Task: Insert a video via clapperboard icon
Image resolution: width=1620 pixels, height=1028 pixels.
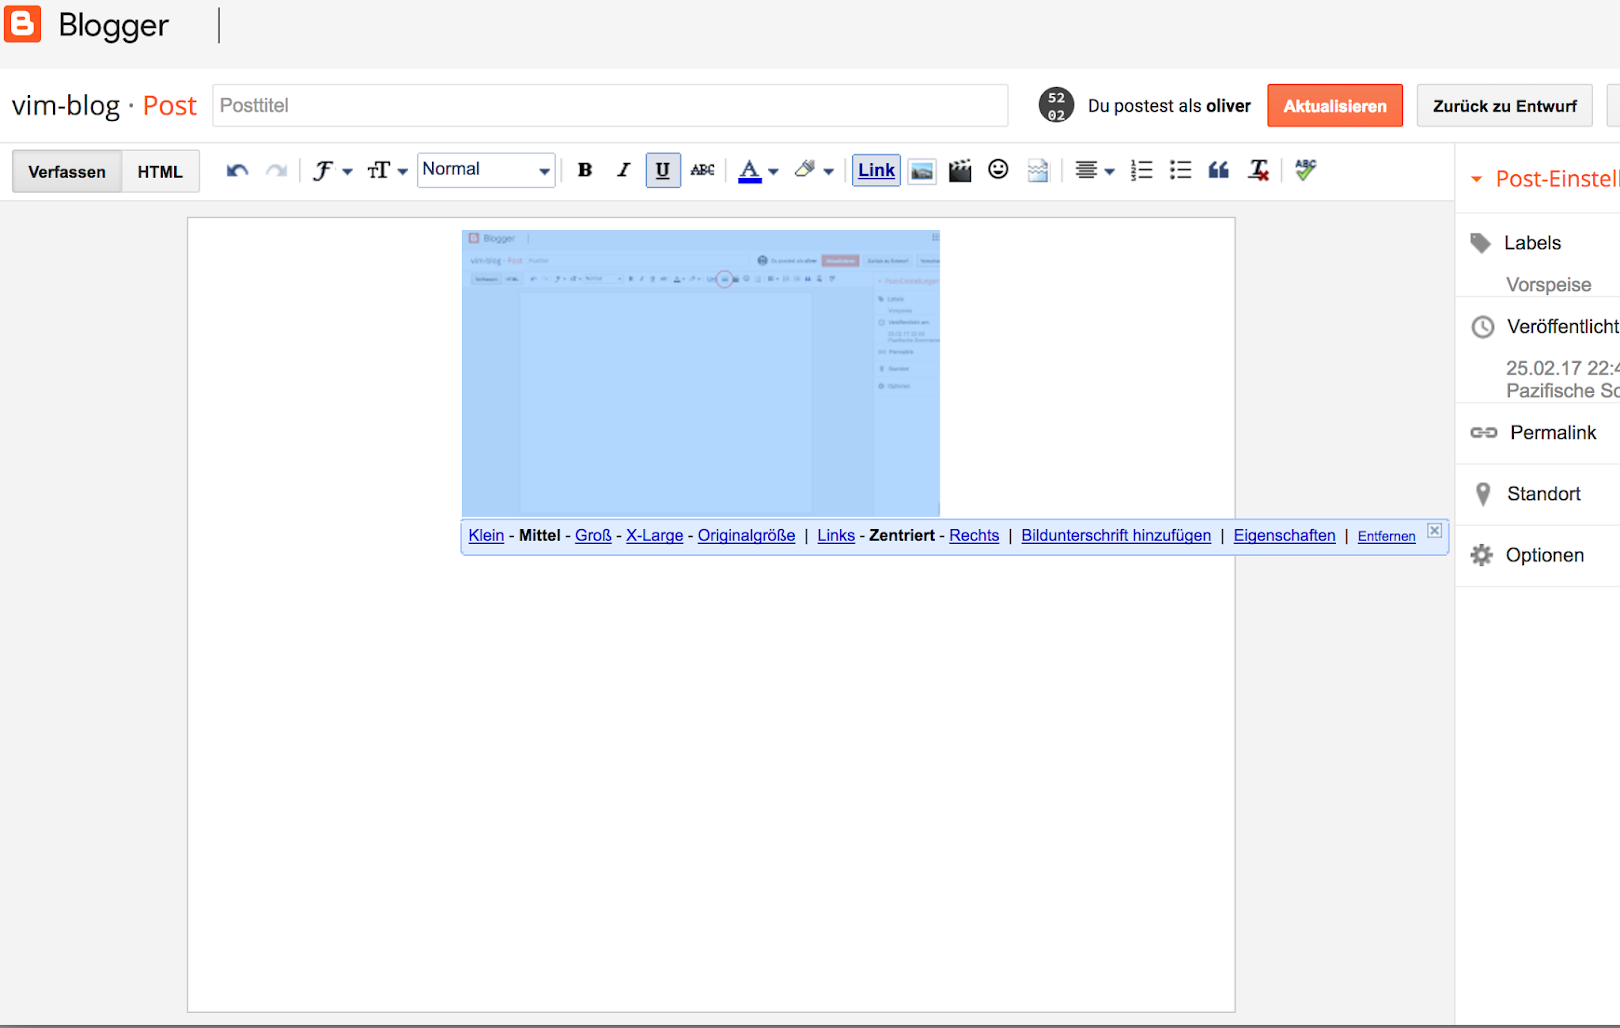Action: [960, 171]
